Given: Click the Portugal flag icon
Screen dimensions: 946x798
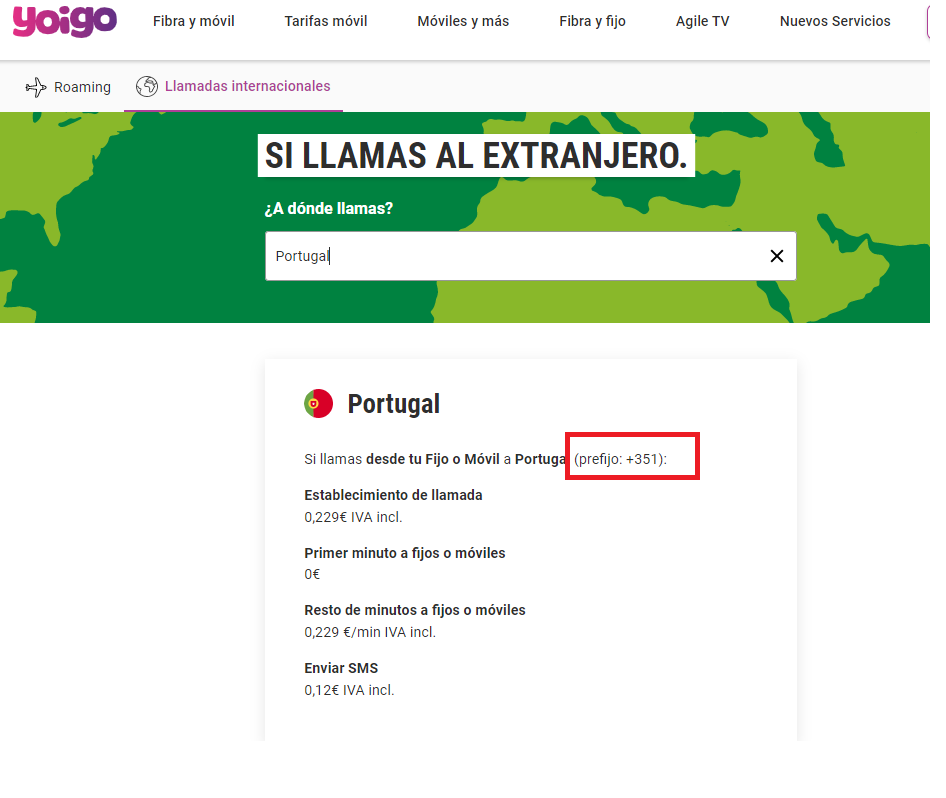Looking at the screenshot, I should [x=319, y=404].
